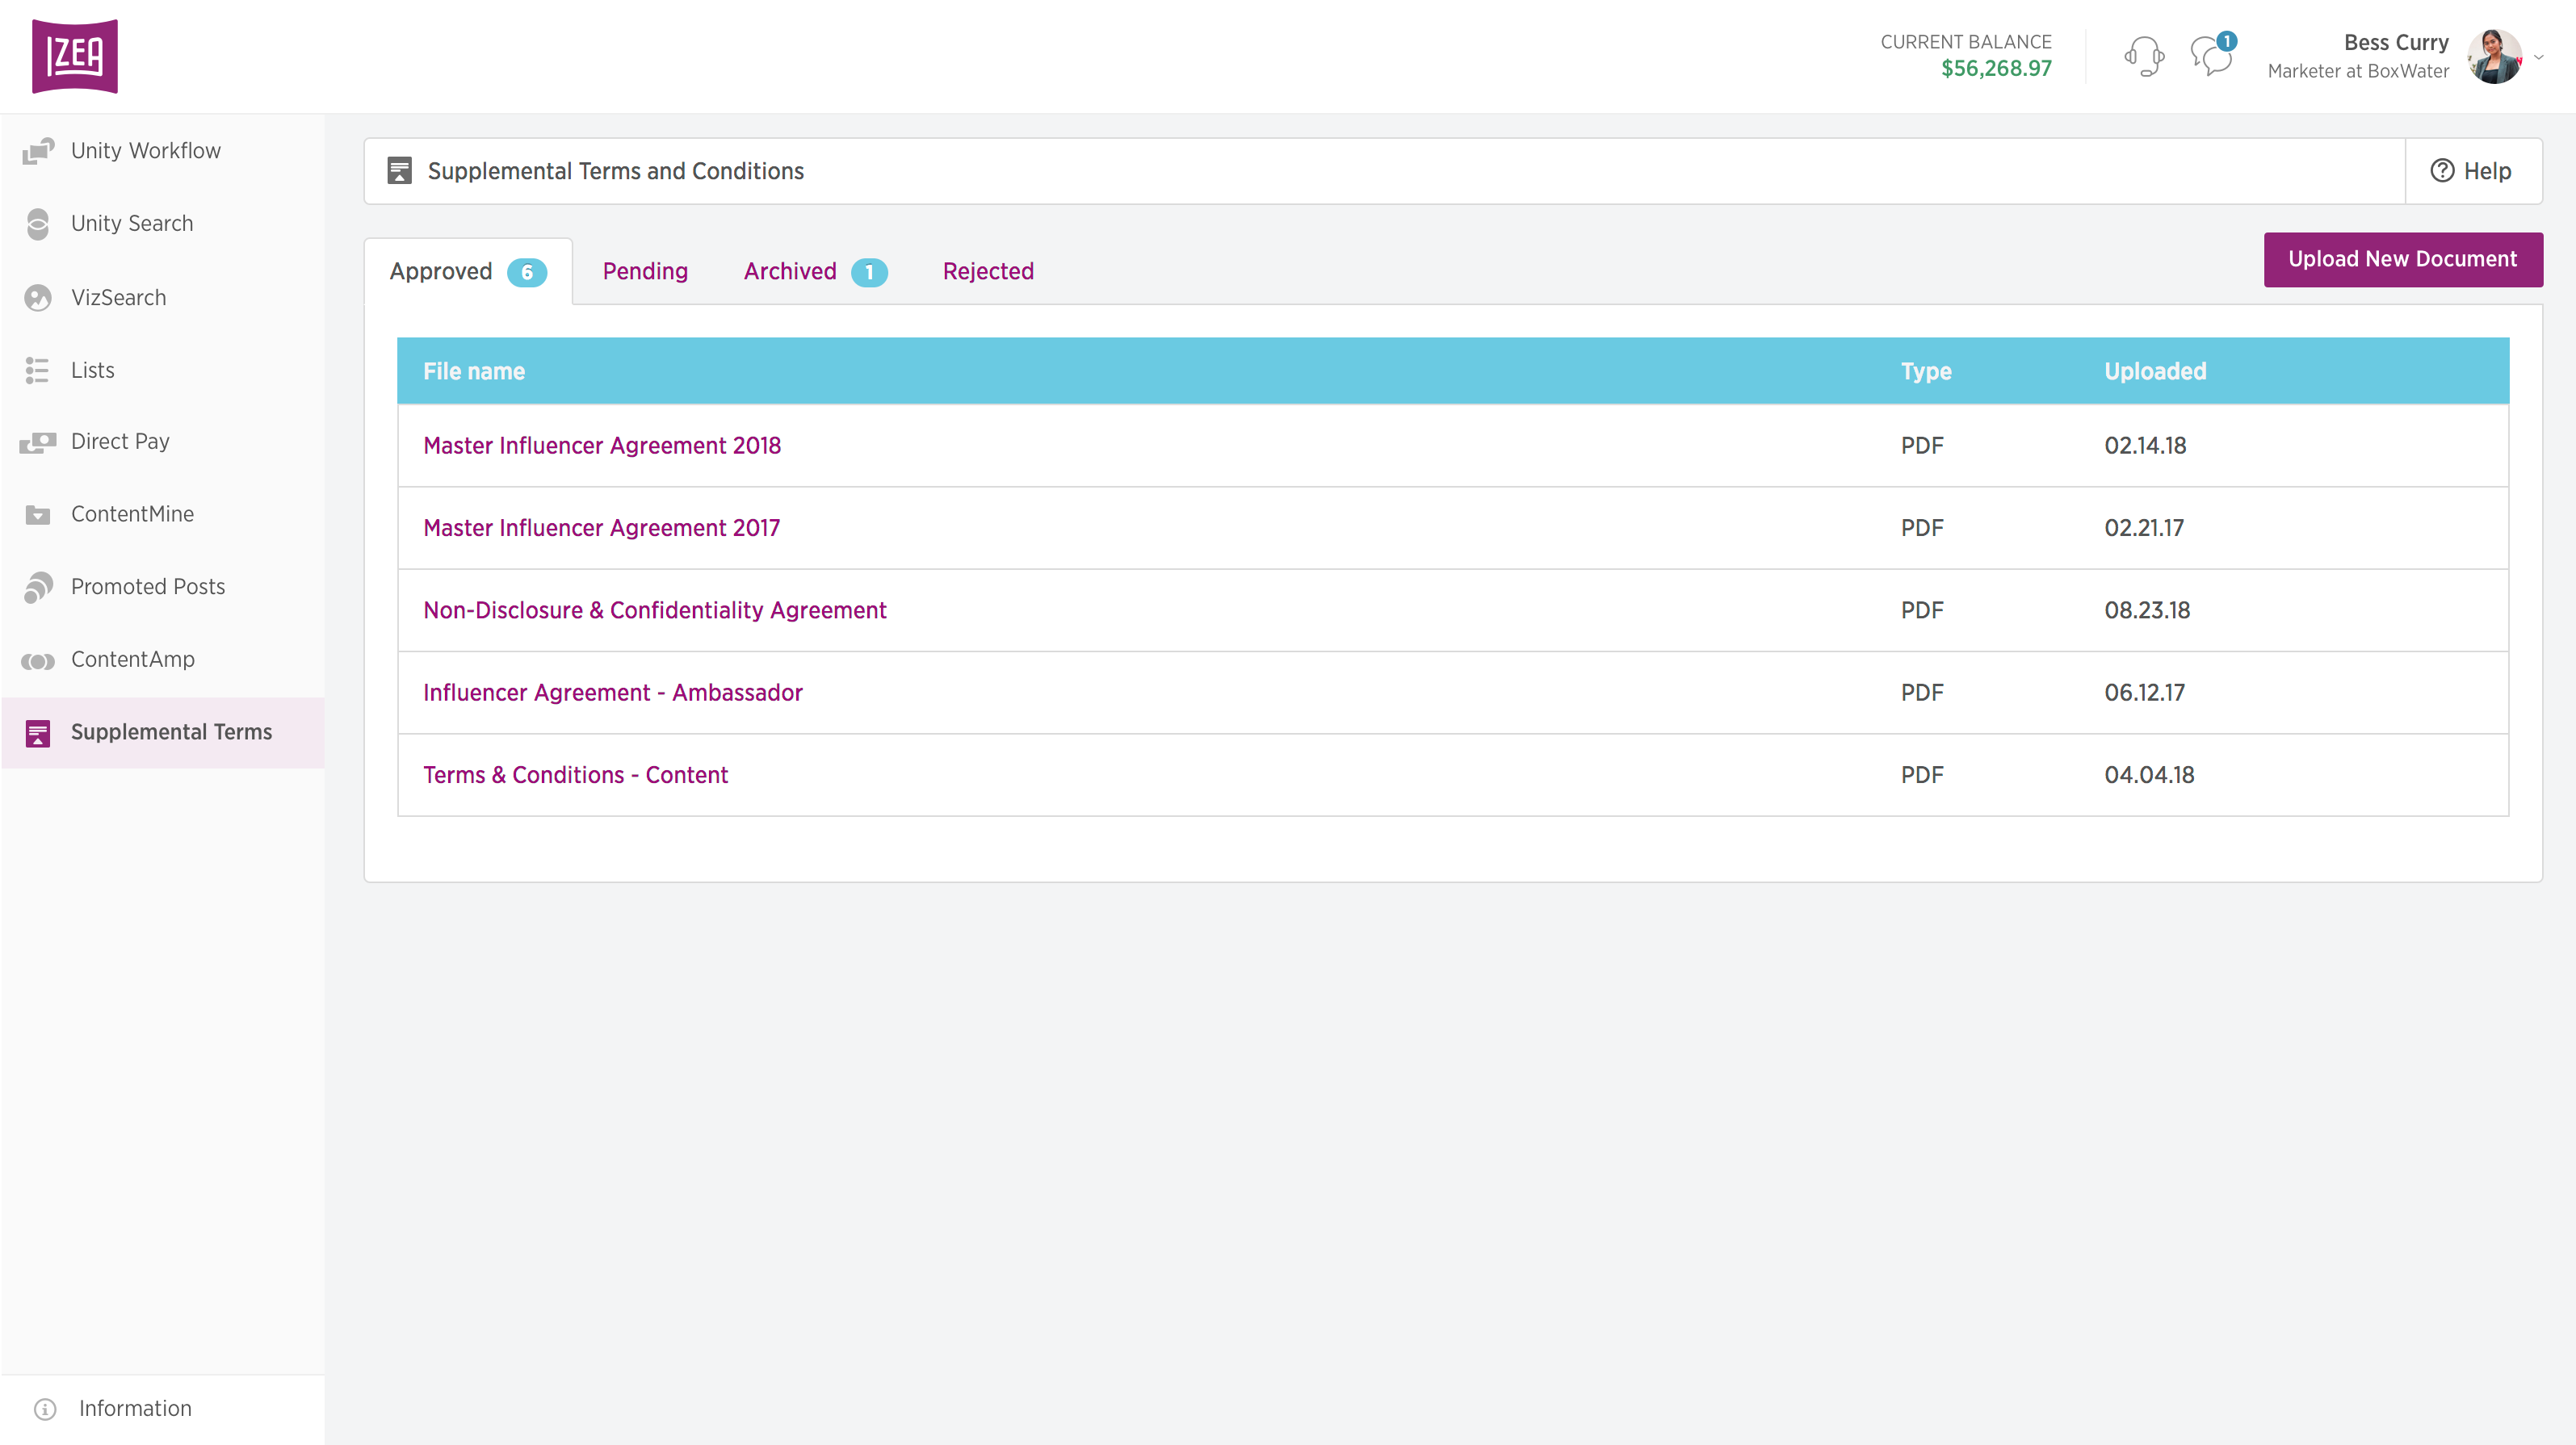2576x1445 pixels.
Task: Click Bess Curry's profile avatar
Action: point(2494,57)
